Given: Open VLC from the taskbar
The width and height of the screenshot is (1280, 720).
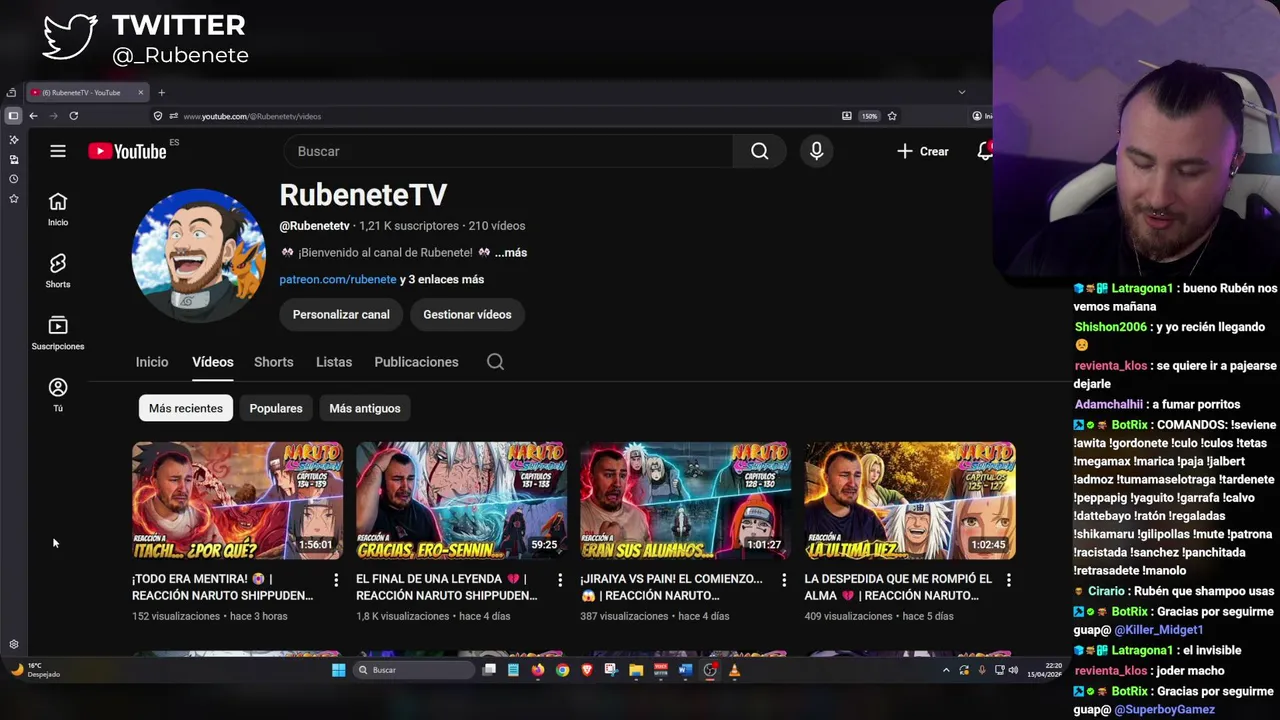Looking at the screenshot, I should 734,670.
